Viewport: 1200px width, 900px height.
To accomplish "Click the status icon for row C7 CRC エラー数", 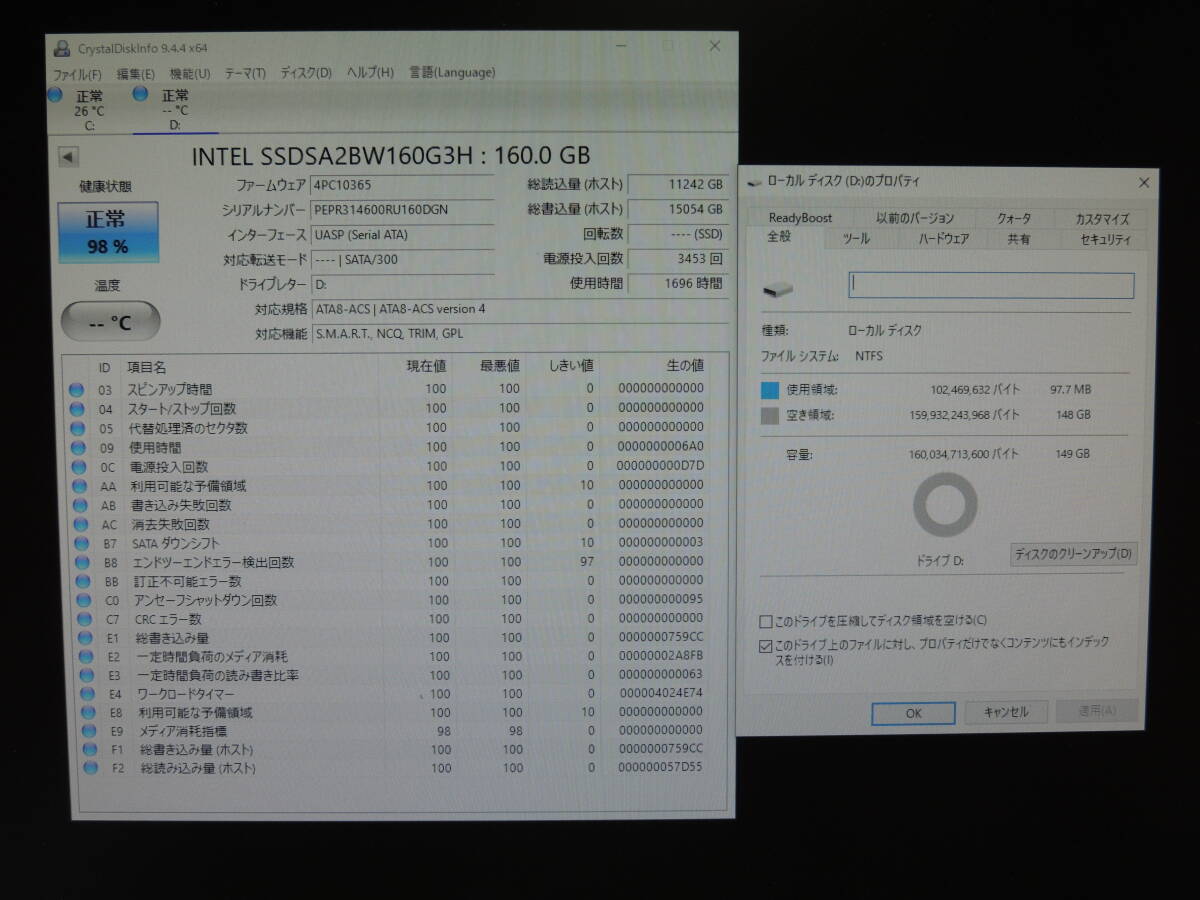I will click(84, 619).
